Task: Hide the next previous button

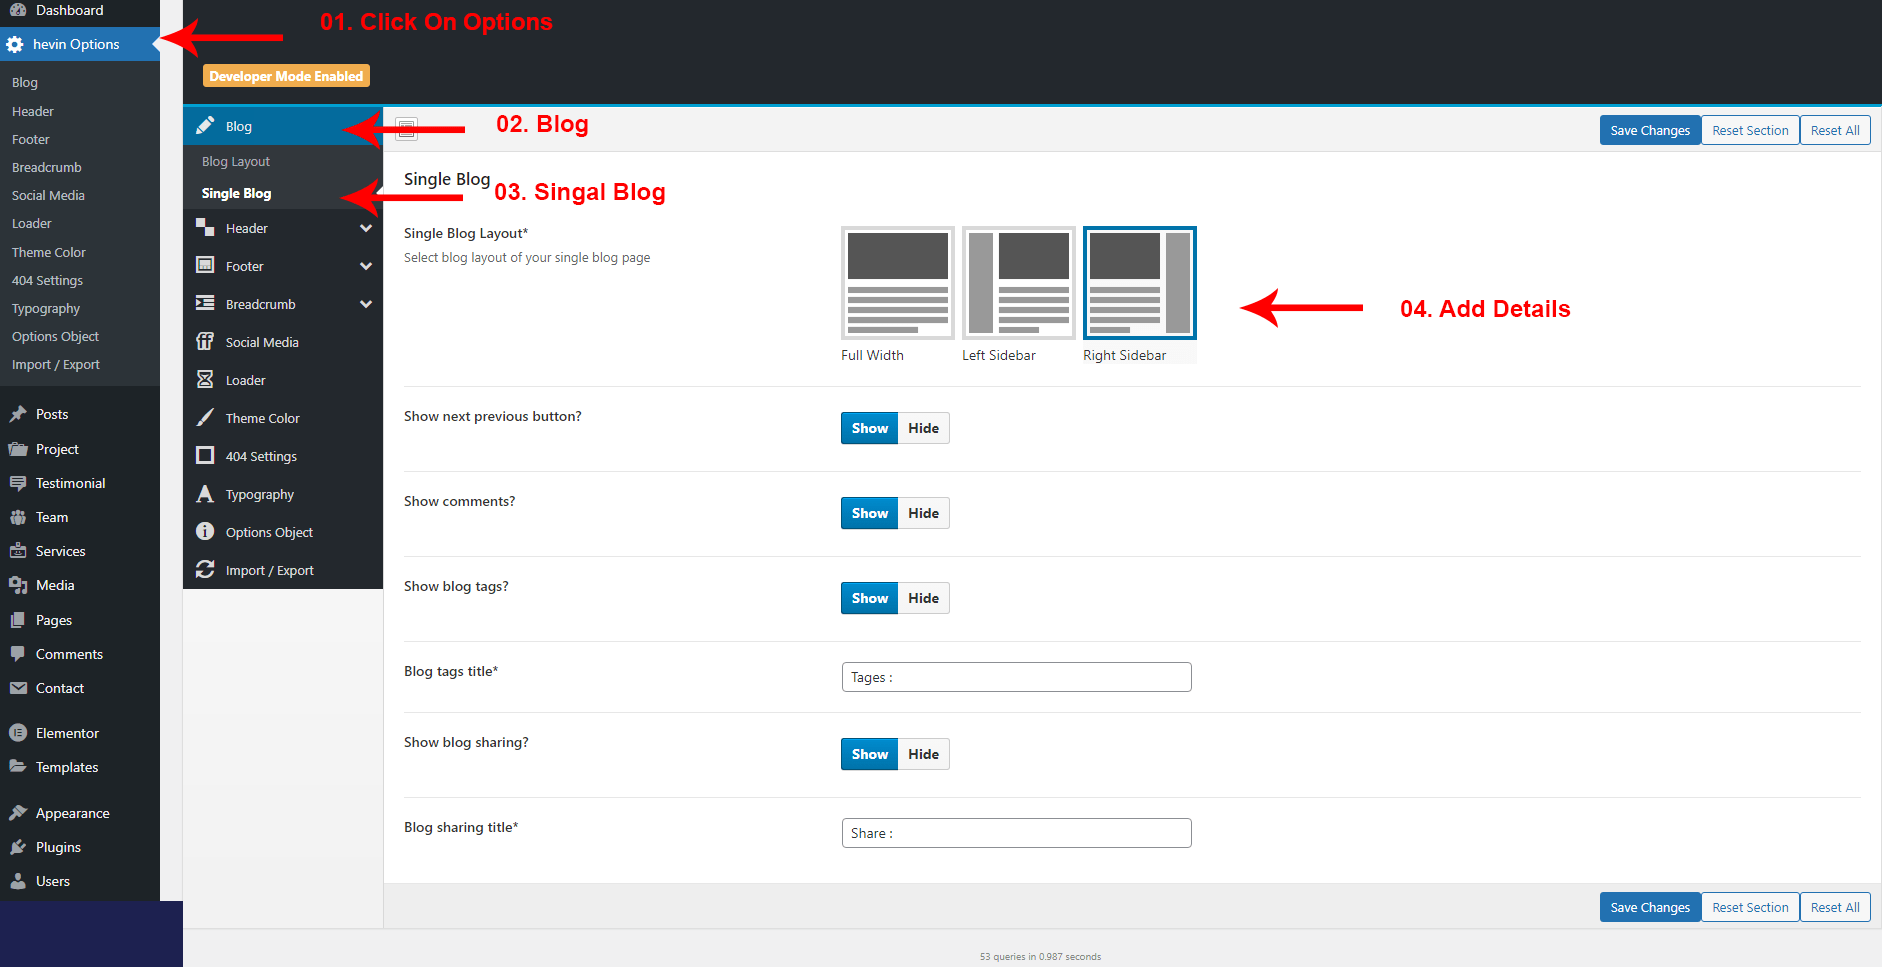Action: point(923,428)
